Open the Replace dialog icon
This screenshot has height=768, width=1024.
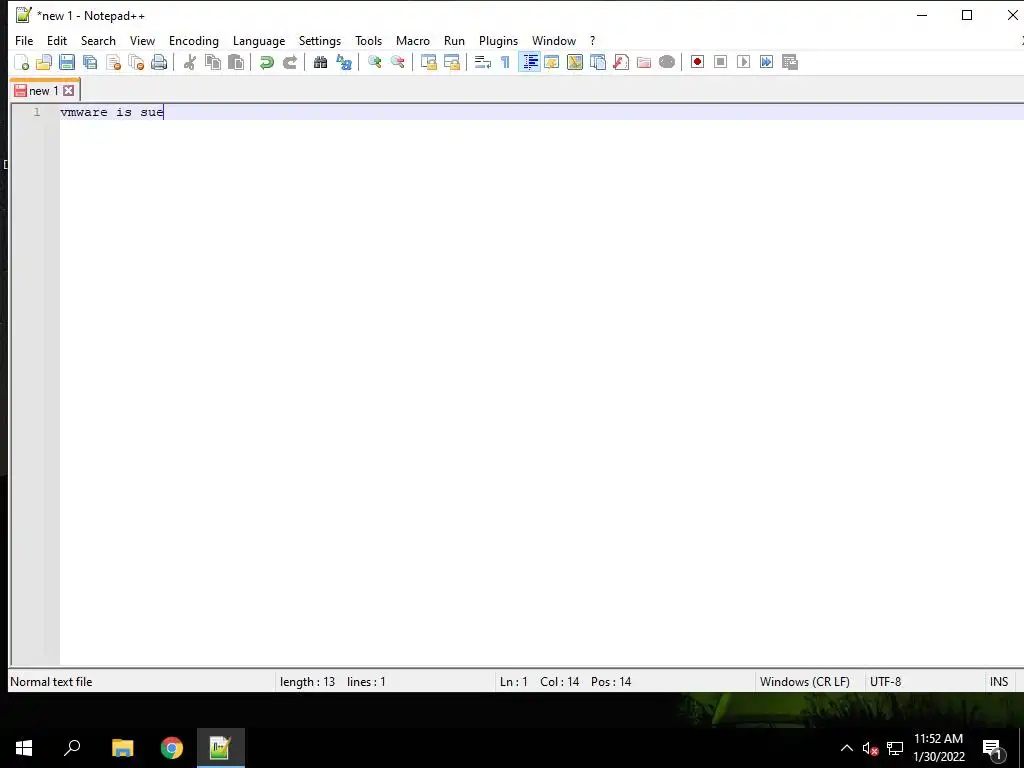point(344,62)
